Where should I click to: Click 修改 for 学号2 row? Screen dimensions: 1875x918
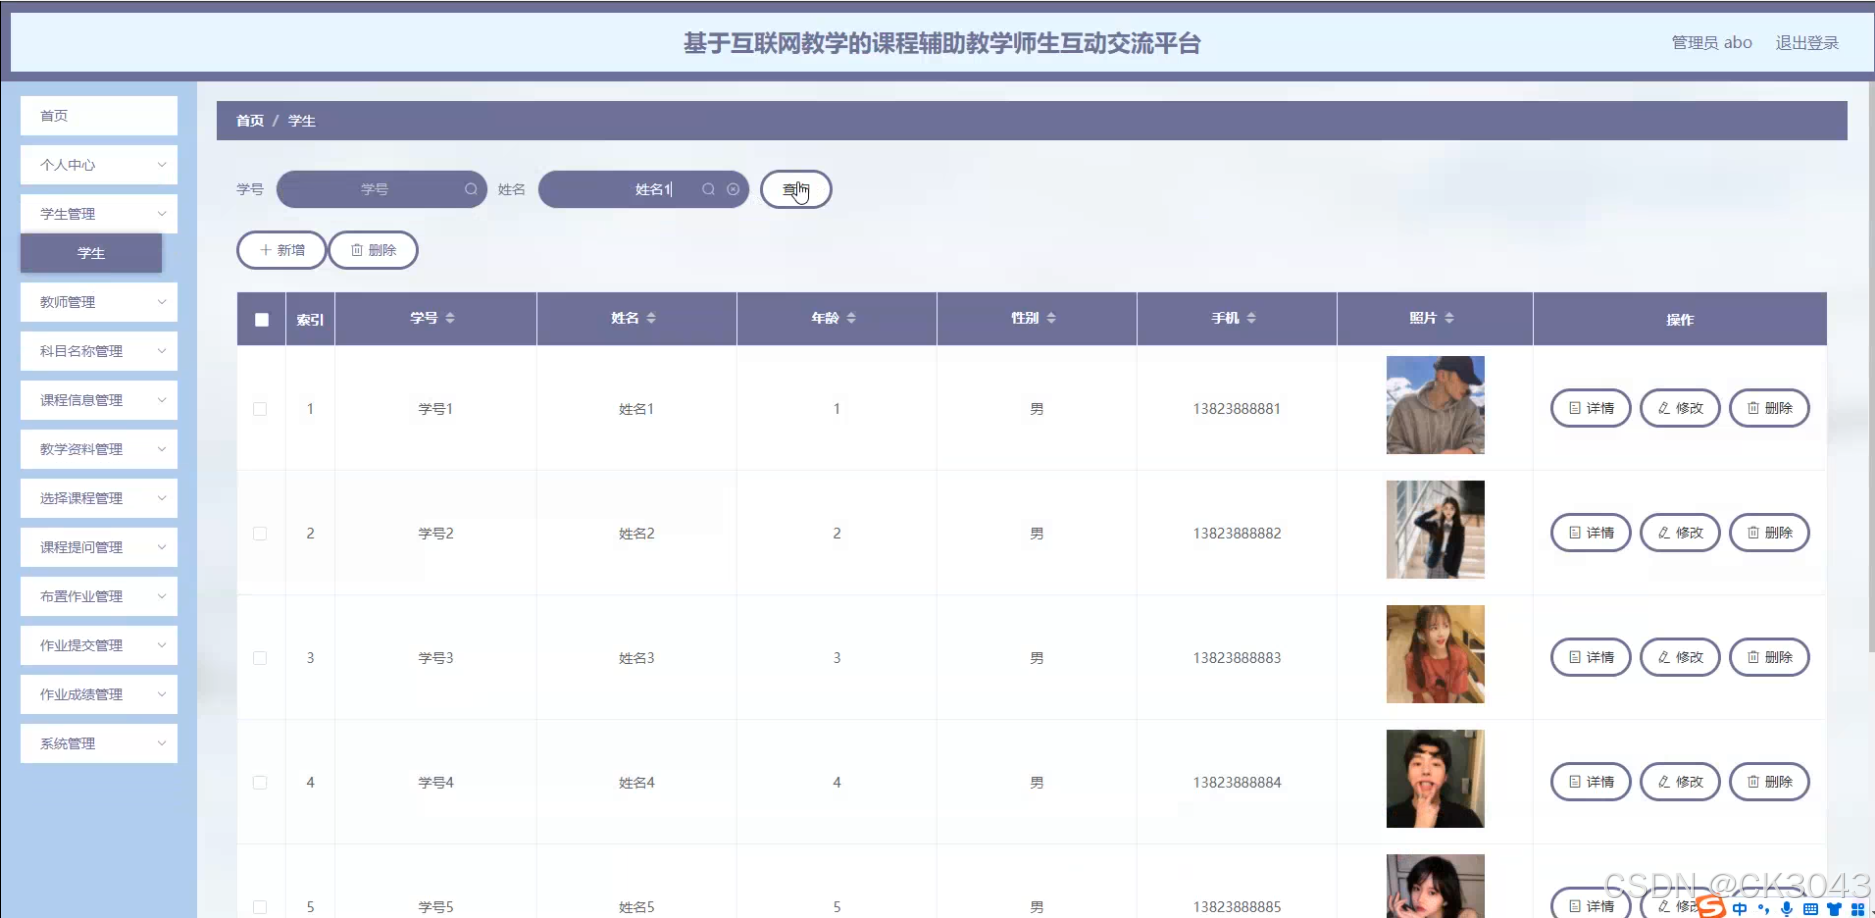pos(1680,533)
